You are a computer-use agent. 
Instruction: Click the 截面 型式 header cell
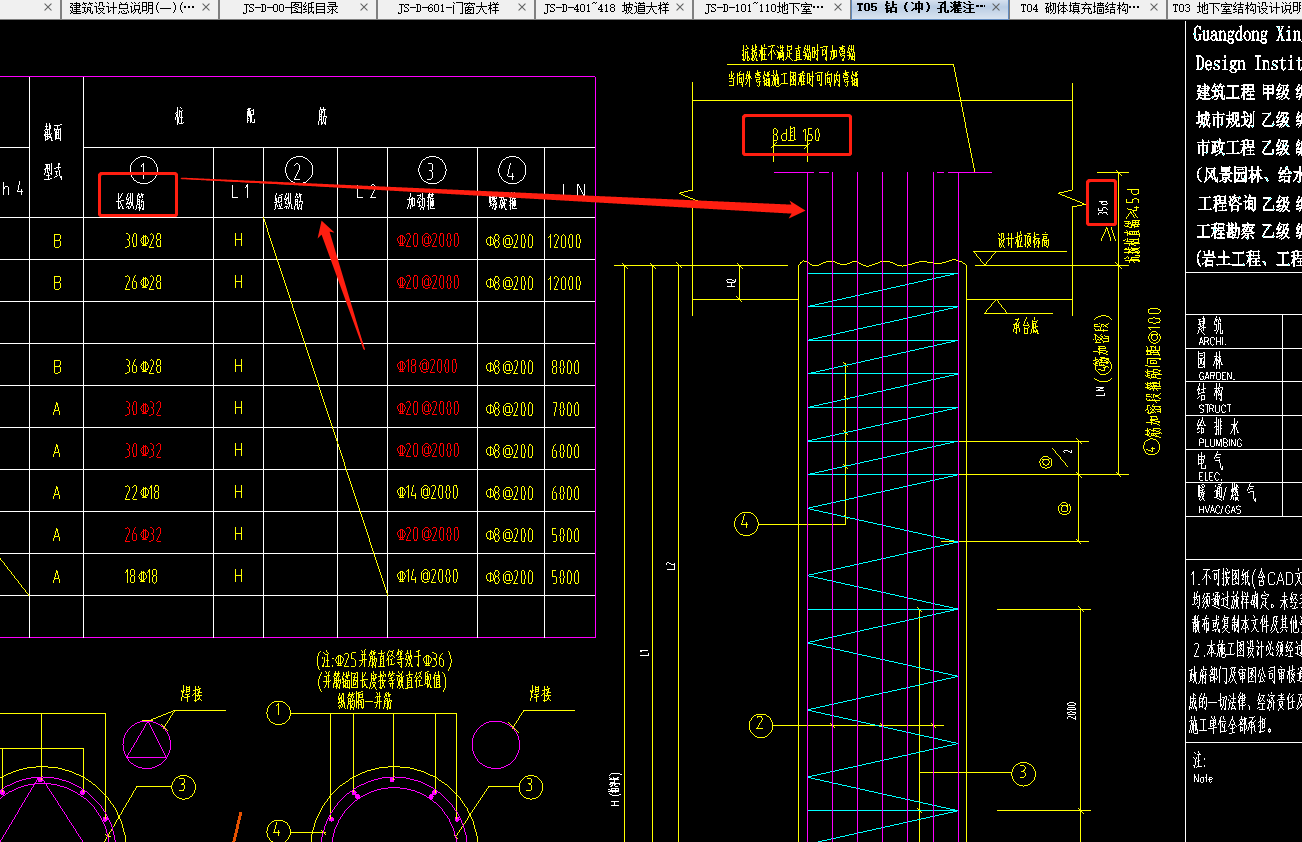pyautogui.click(x=56, y=147)
